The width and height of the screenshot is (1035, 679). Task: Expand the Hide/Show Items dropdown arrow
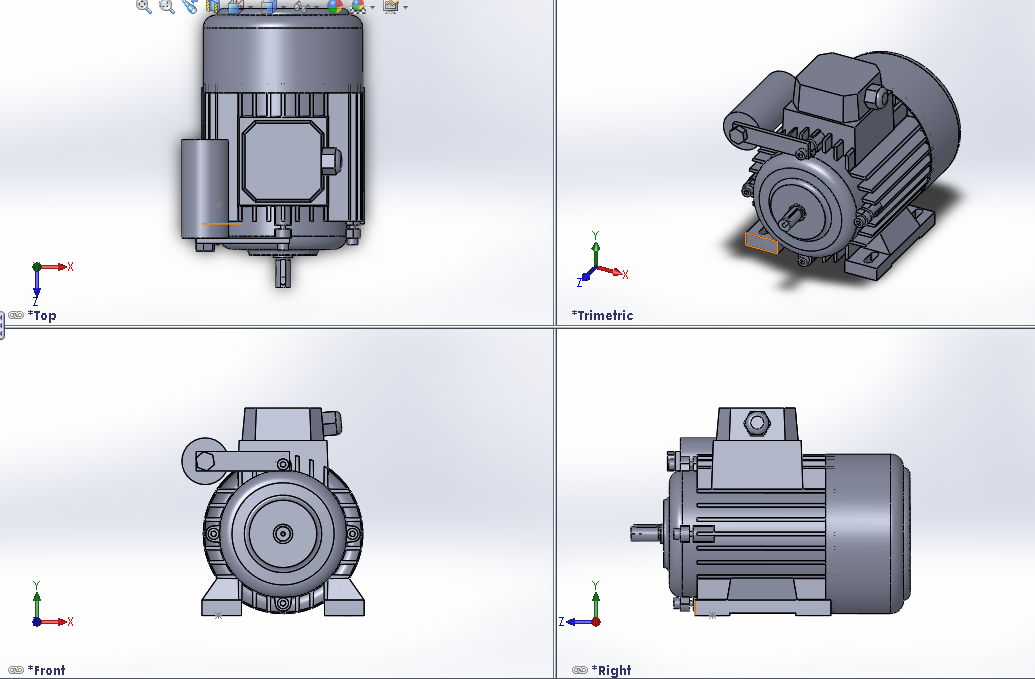coord(316,7)
